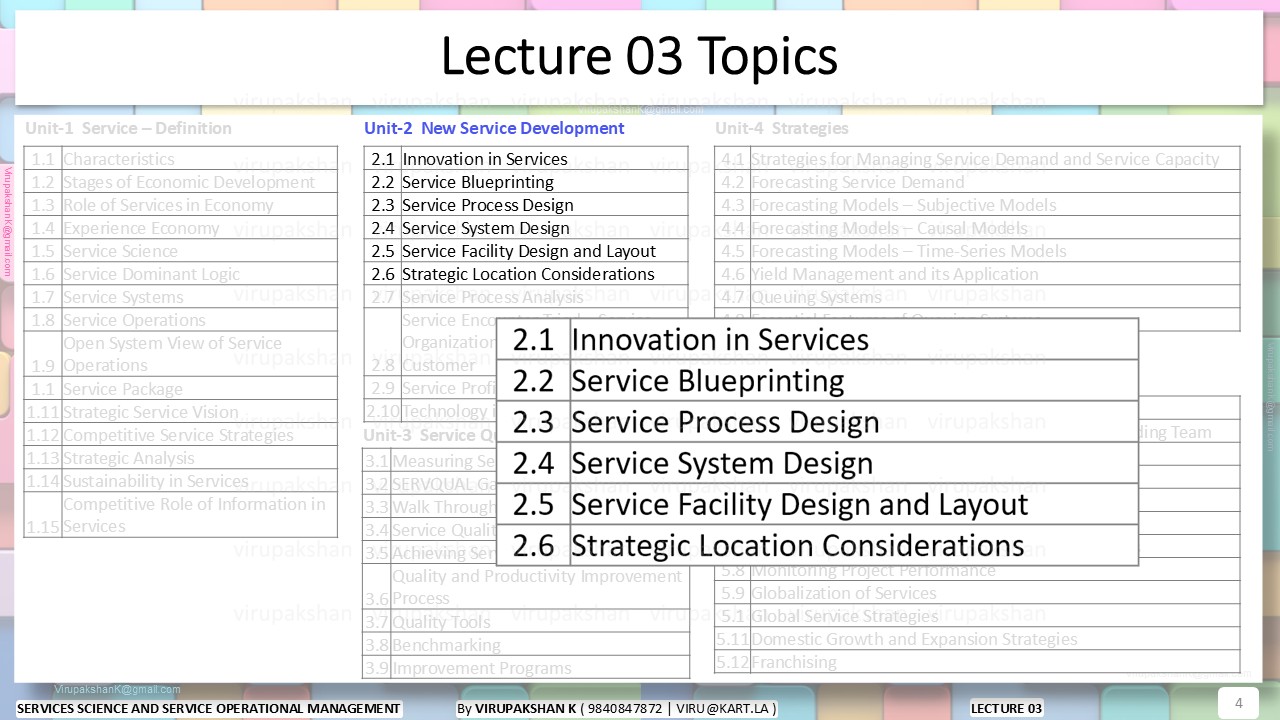Click the "Quality Tools" row

(526, 622)
